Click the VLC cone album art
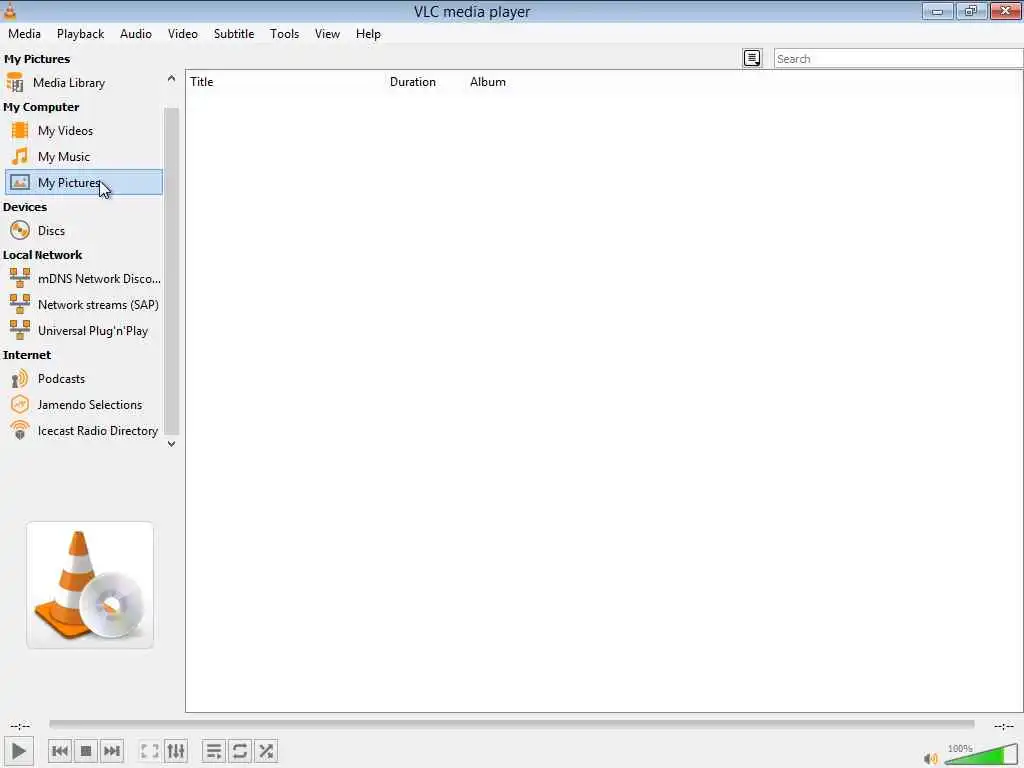This screenshot has height=768, width=1024. coord(90,585)
